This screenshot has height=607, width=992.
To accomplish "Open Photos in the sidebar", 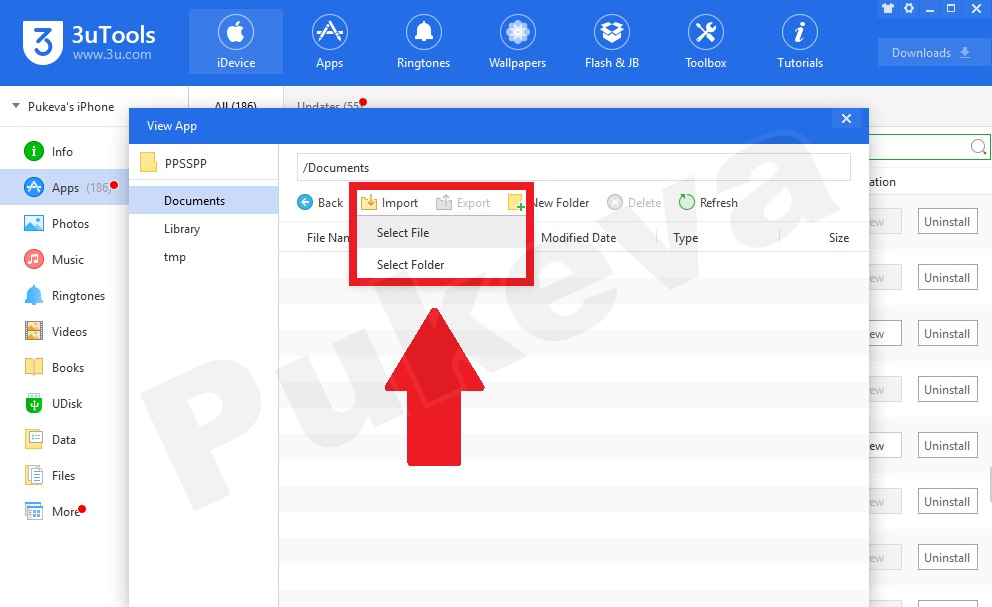I will [63, 223].
